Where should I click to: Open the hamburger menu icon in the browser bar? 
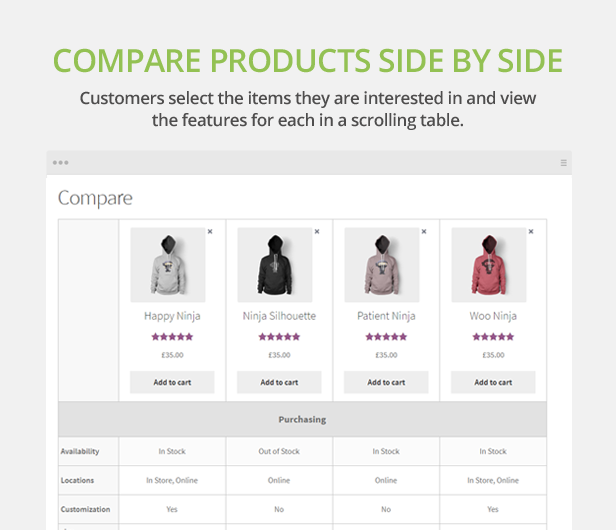(563, 163)
